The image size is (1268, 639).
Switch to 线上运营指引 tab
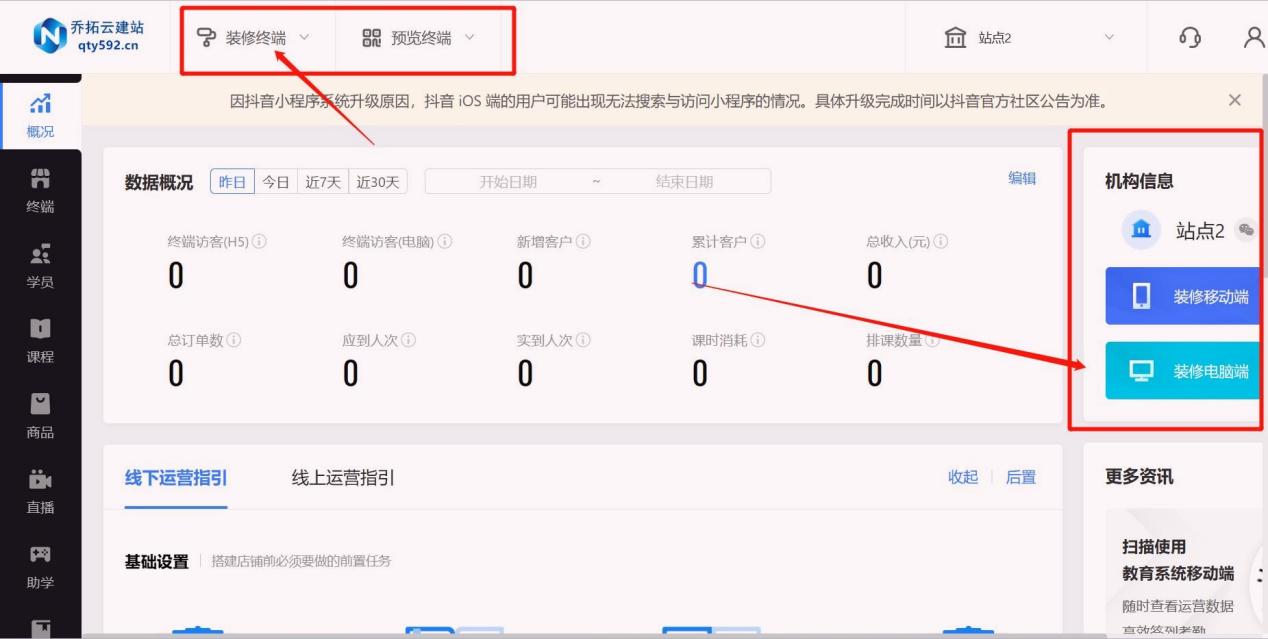tap(343, 478)
